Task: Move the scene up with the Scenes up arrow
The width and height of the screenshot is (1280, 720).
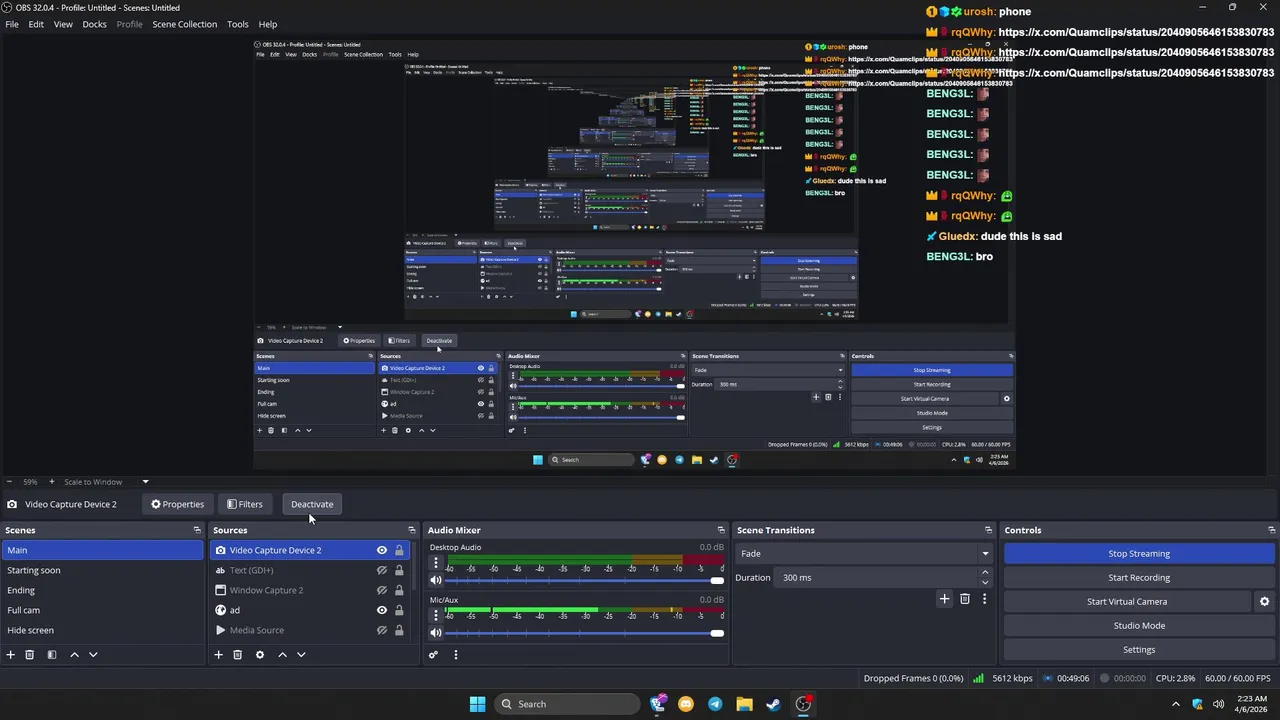Action: point(74,655)
